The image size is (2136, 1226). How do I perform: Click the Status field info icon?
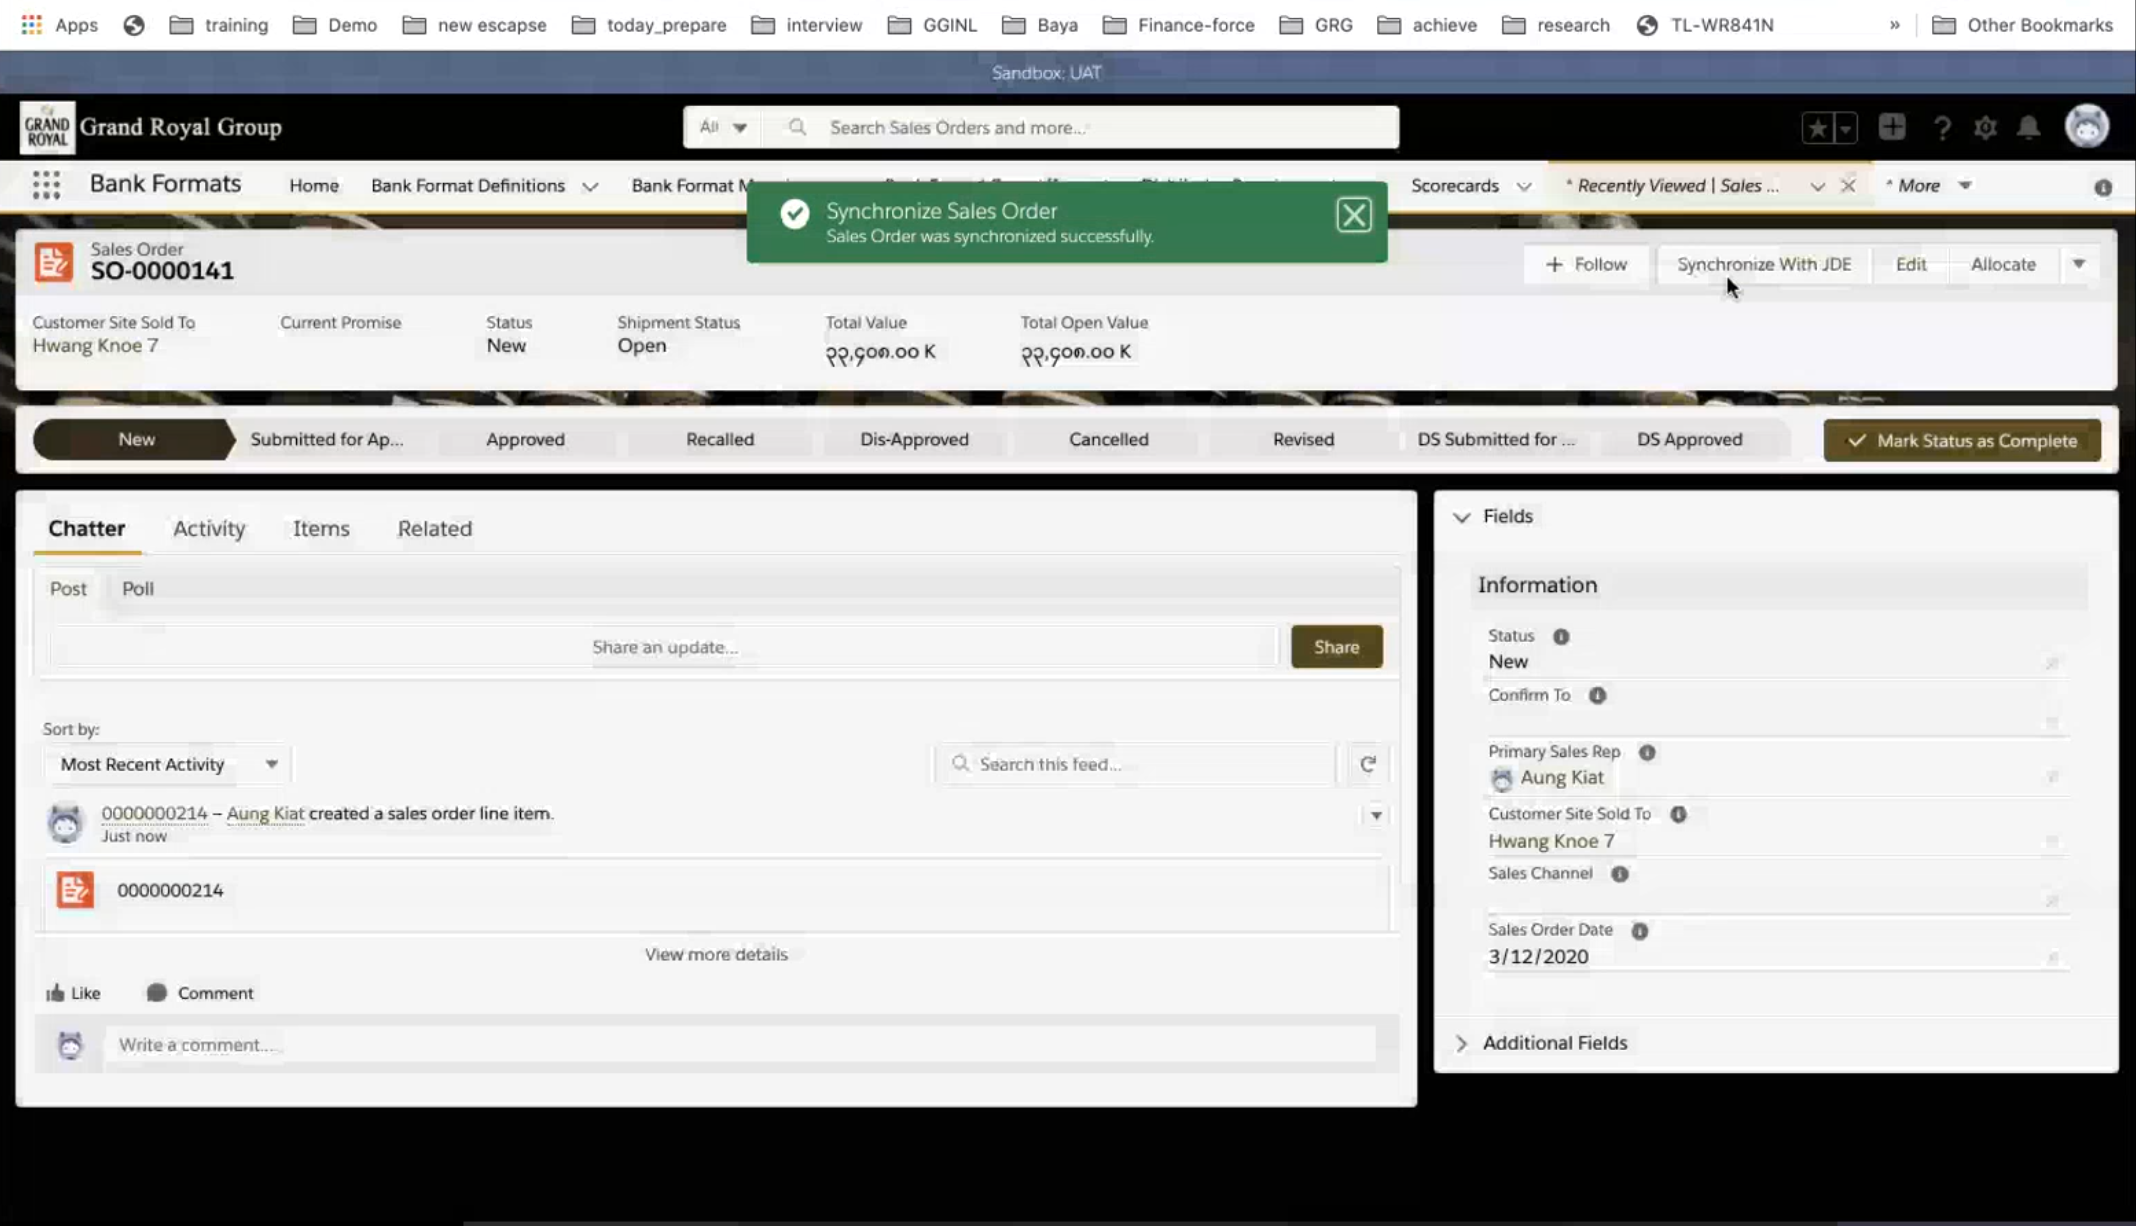click(1560, 636)
